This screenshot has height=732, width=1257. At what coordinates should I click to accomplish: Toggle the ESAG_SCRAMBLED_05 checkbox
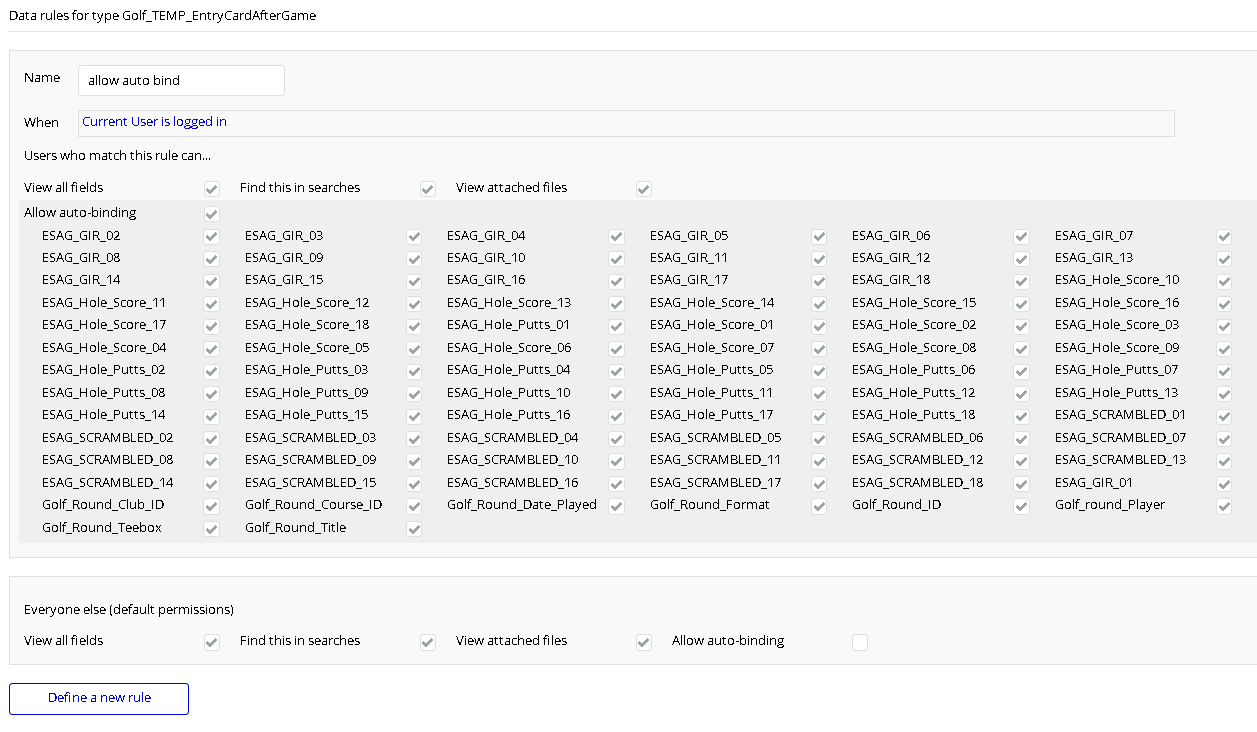pyautogui.click(x=819, y=438)
